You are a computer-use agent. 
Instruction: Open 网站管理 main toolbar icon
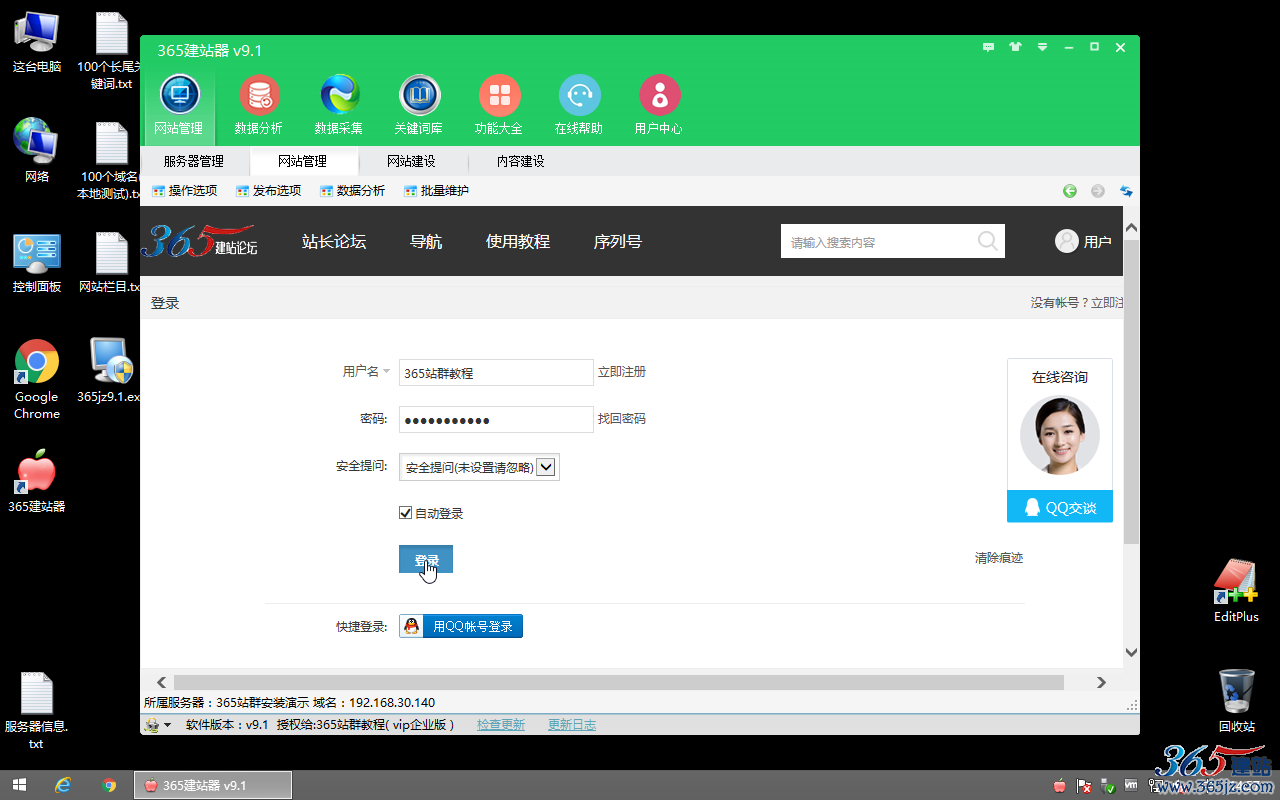tap(179, 105)
